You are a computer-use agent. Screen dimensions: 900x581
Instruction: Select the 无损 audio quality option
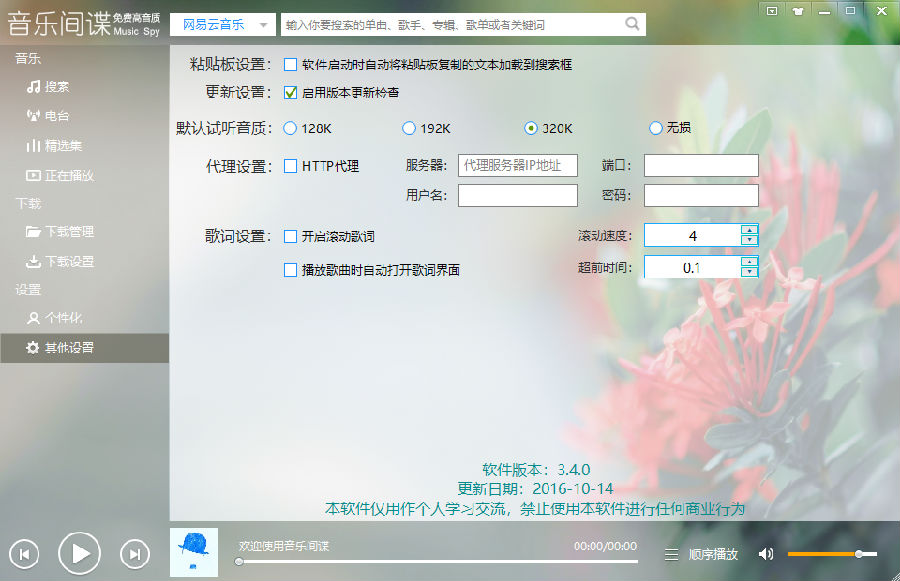click(x=656, y=128)
